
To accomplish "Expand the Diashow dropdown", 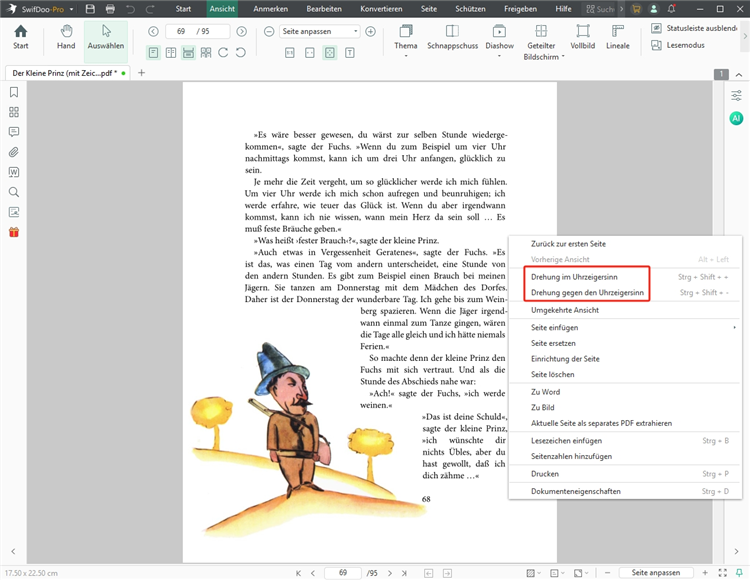I will point(499,56).
